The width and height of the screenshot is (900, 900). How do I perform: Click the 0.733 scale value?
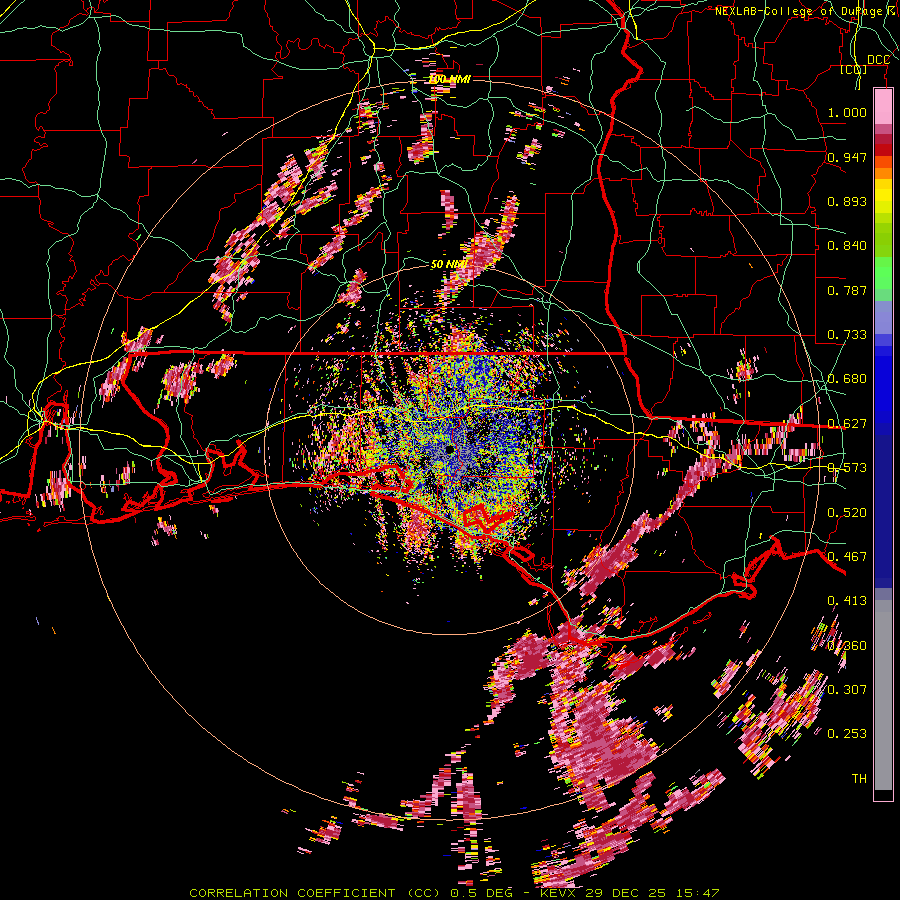(847, 335)
